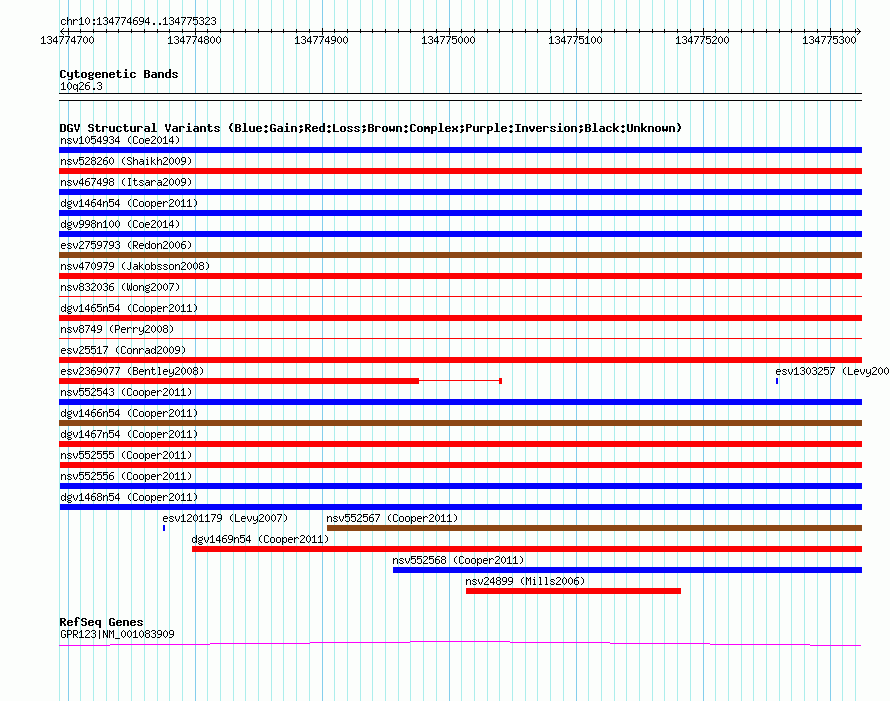This screenshot has height=701, width=890.
Task: Click the DGV Structural Variants track title
Action: point(370,128)
